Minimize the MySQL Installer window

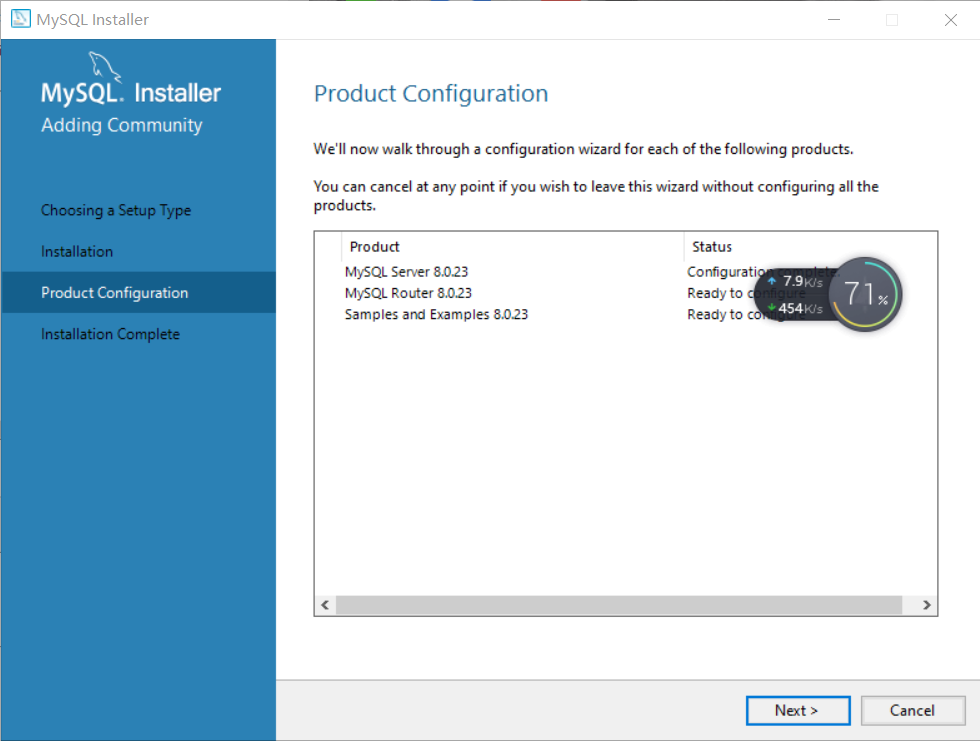[x=834, y=20]
